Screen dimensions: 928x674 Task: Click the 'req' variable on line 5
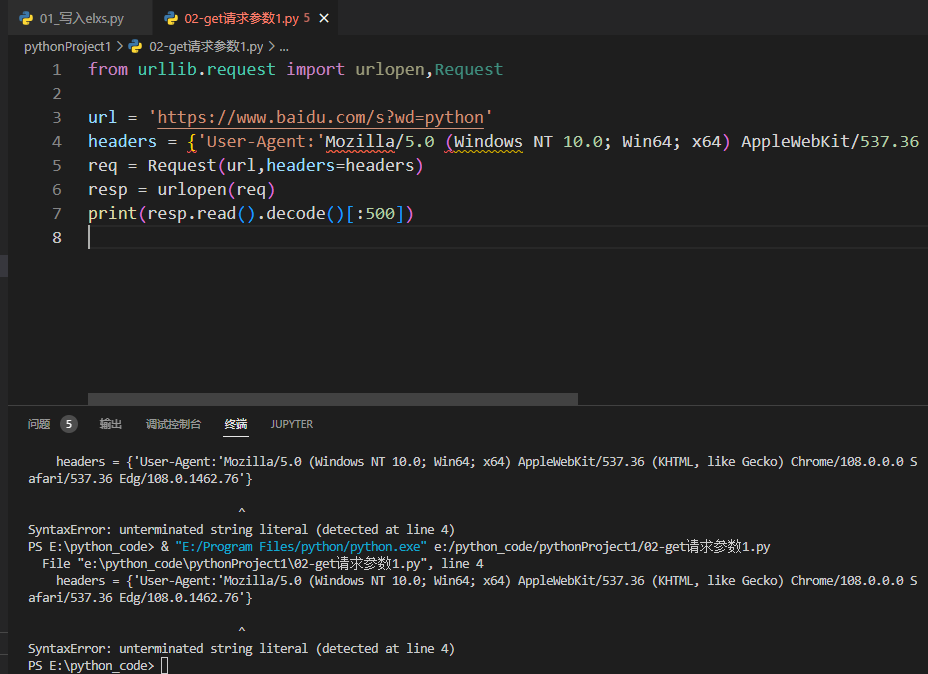102,166
